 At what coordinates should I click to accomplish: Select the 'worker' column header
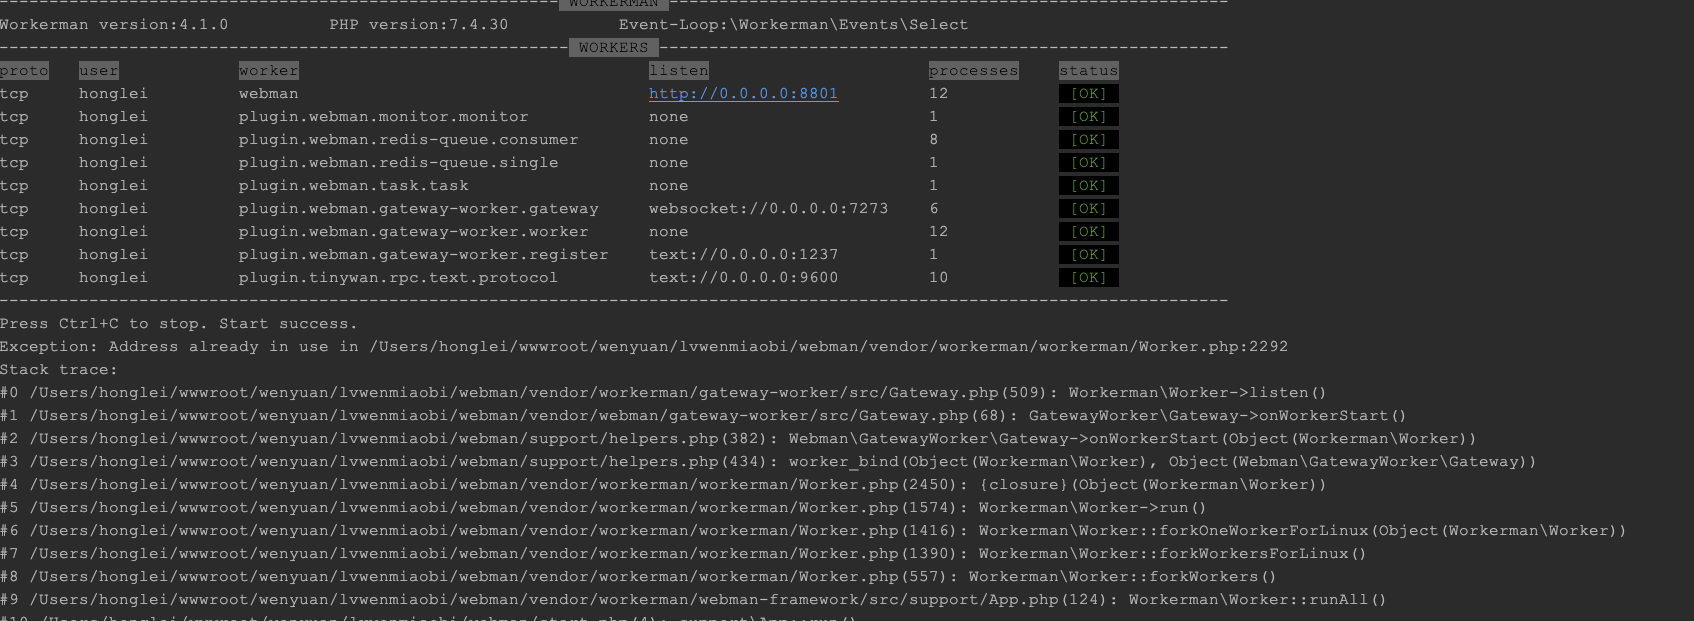(268, 71)
